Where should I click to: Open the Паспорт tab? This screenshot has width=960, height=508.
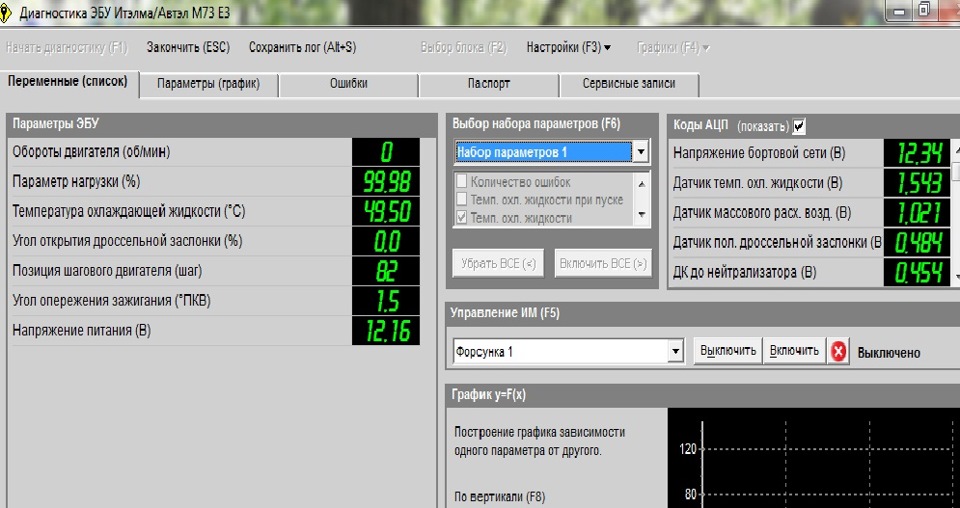point(489,84)
